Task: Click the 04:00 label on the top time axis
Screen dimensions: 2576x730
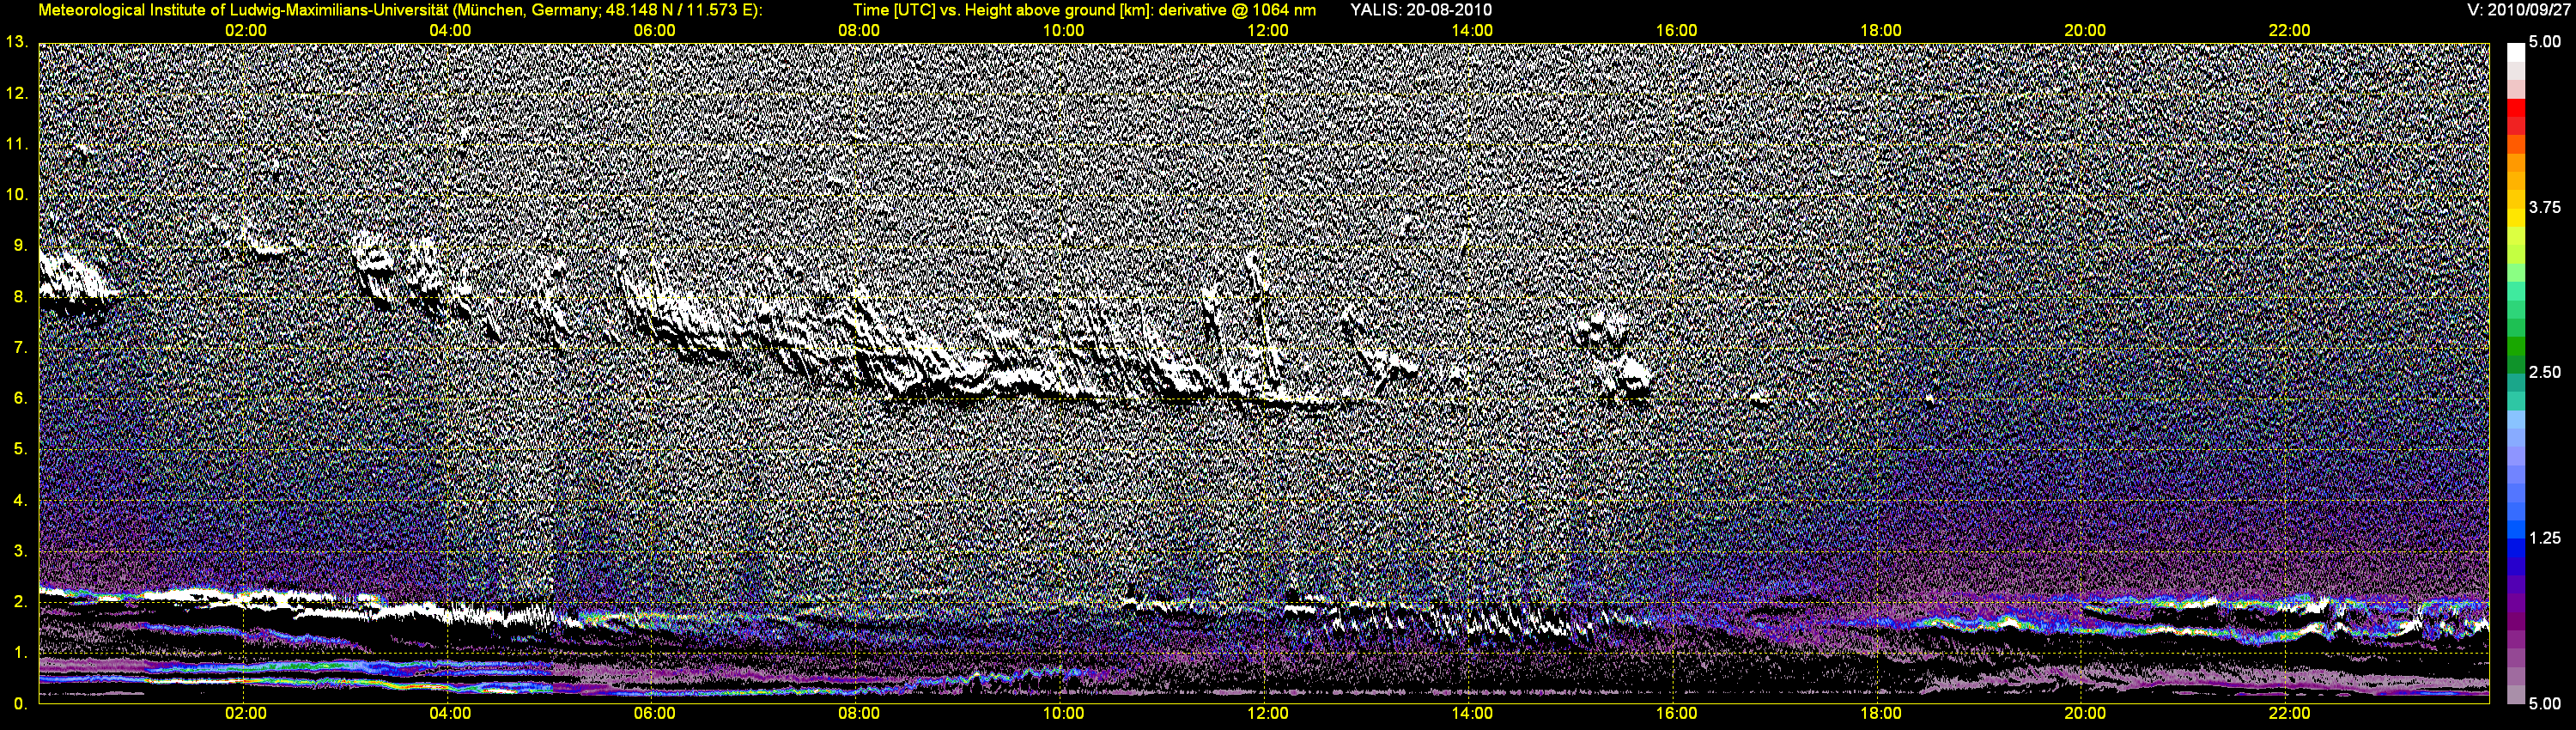Action: point(450,31)
